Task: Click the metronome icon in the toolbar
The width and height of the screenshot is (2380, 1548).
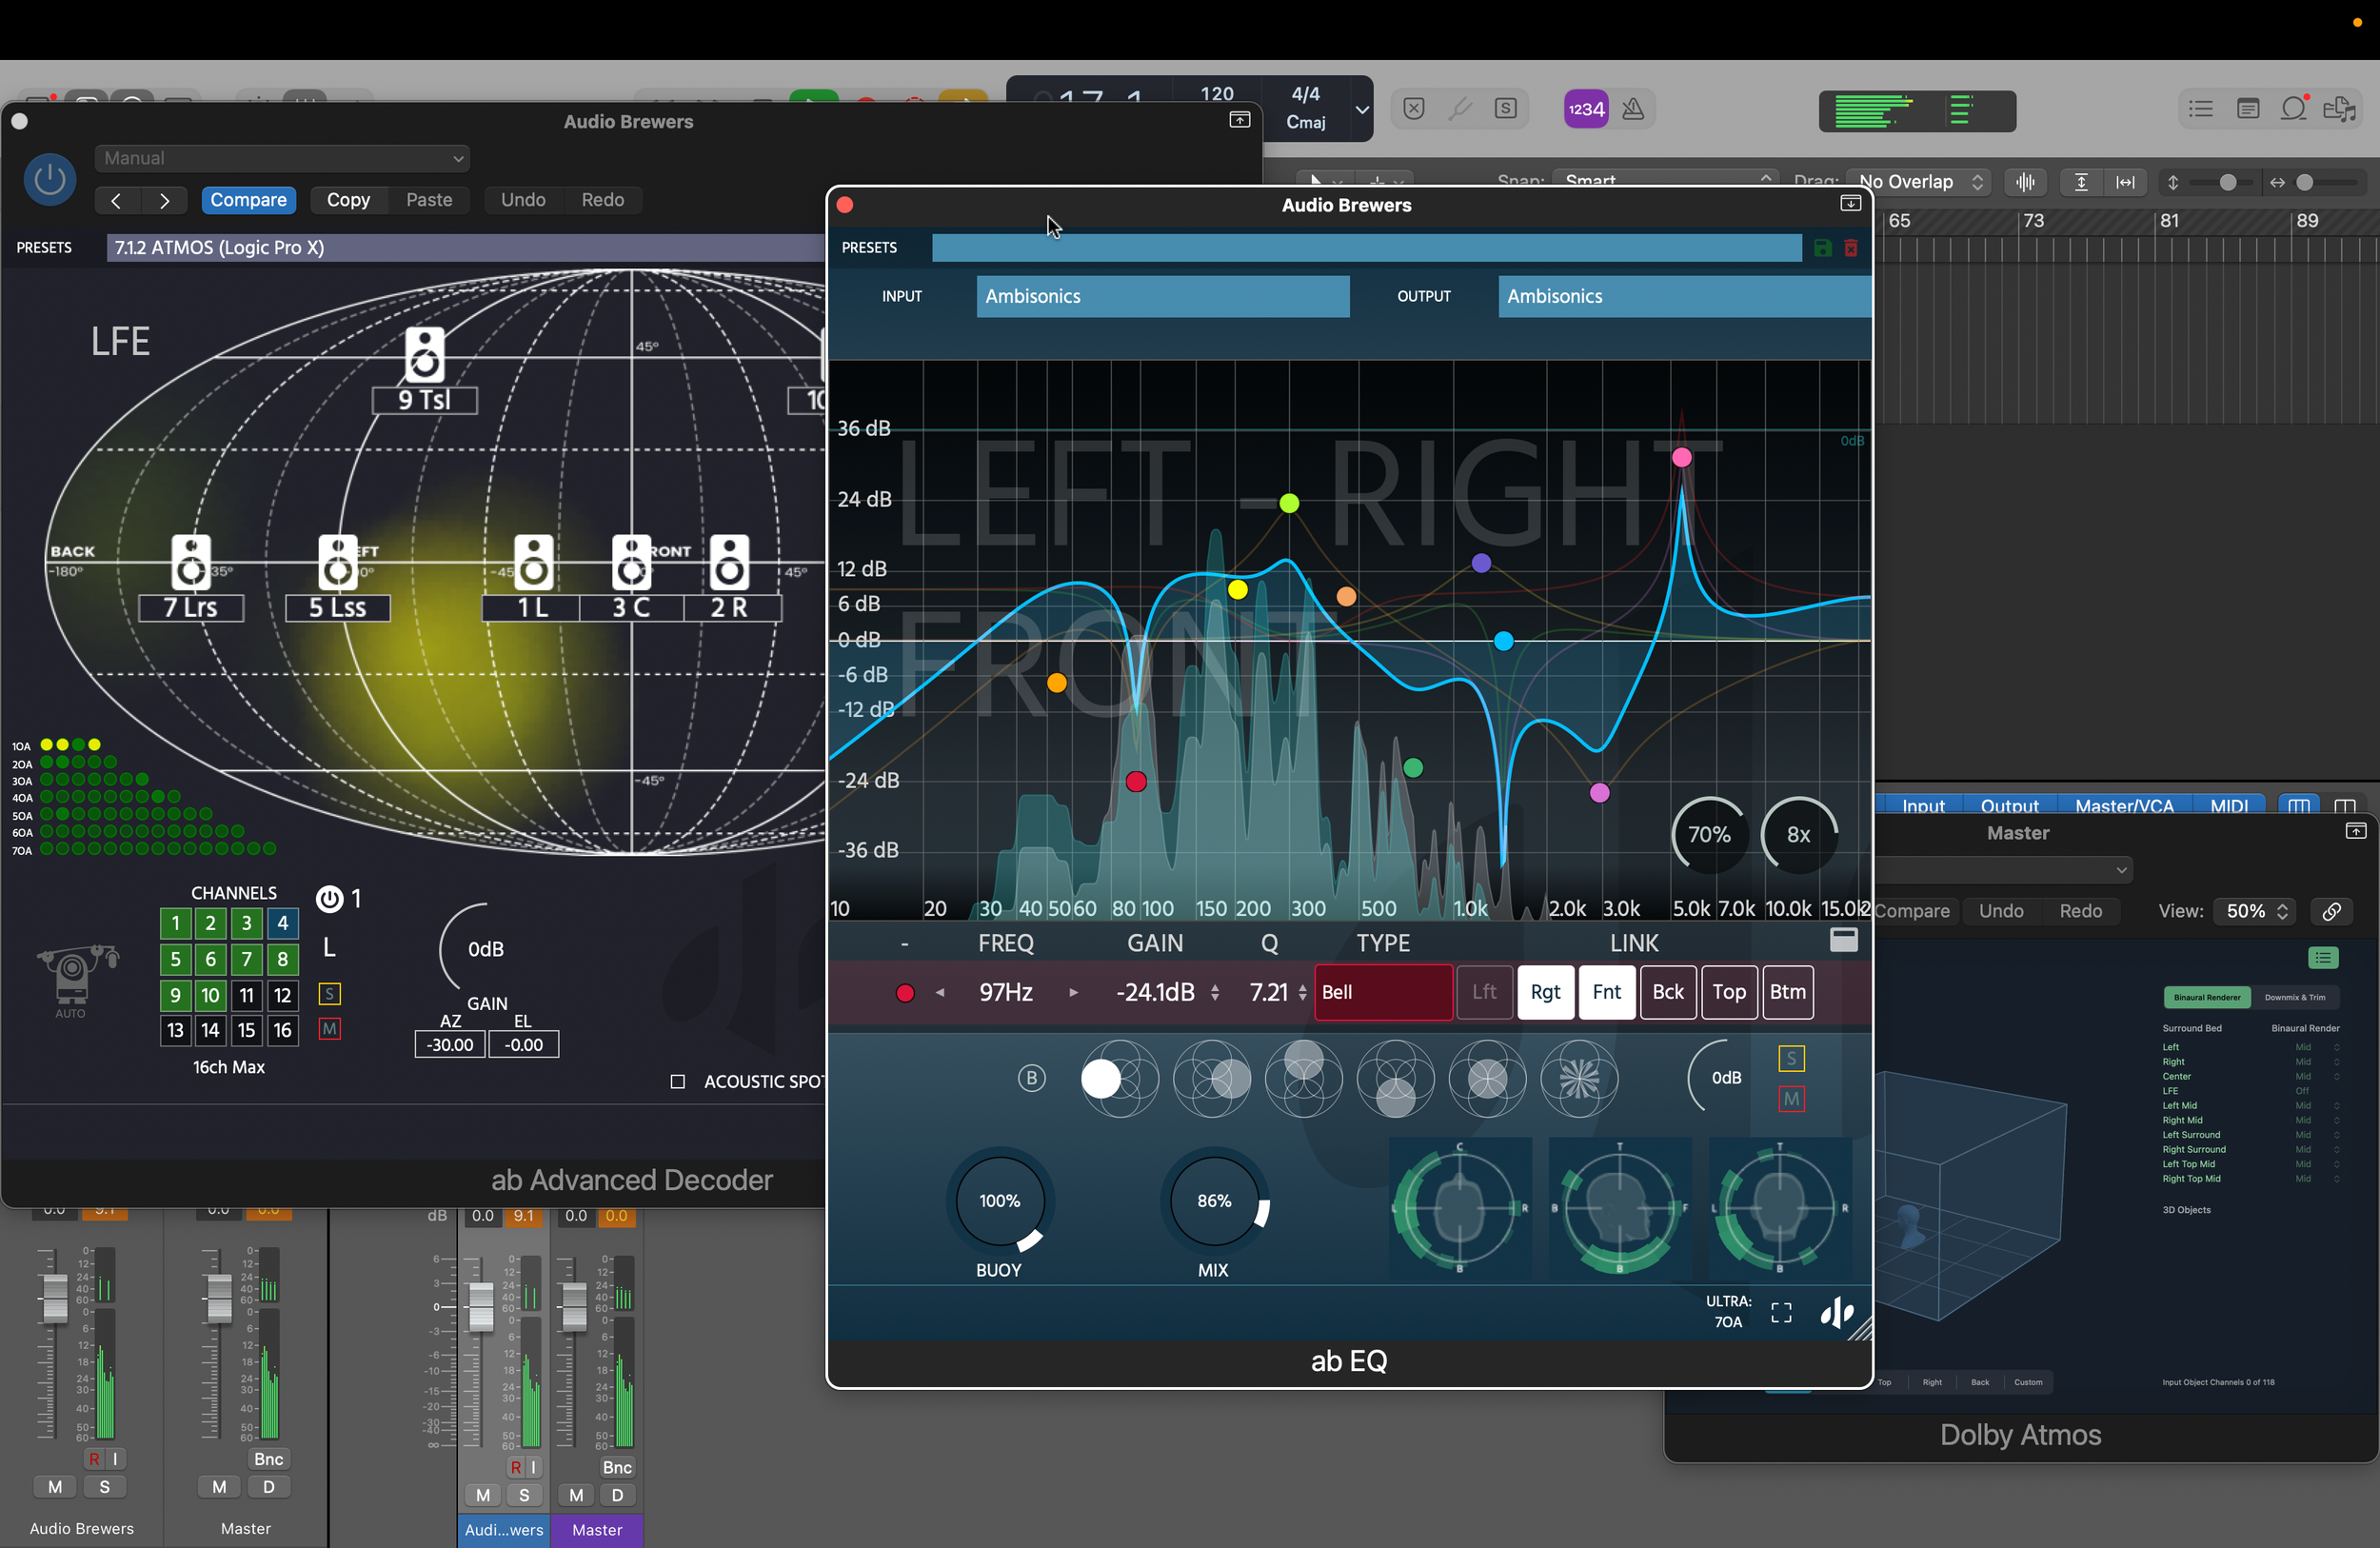Action: point(1633,109)
